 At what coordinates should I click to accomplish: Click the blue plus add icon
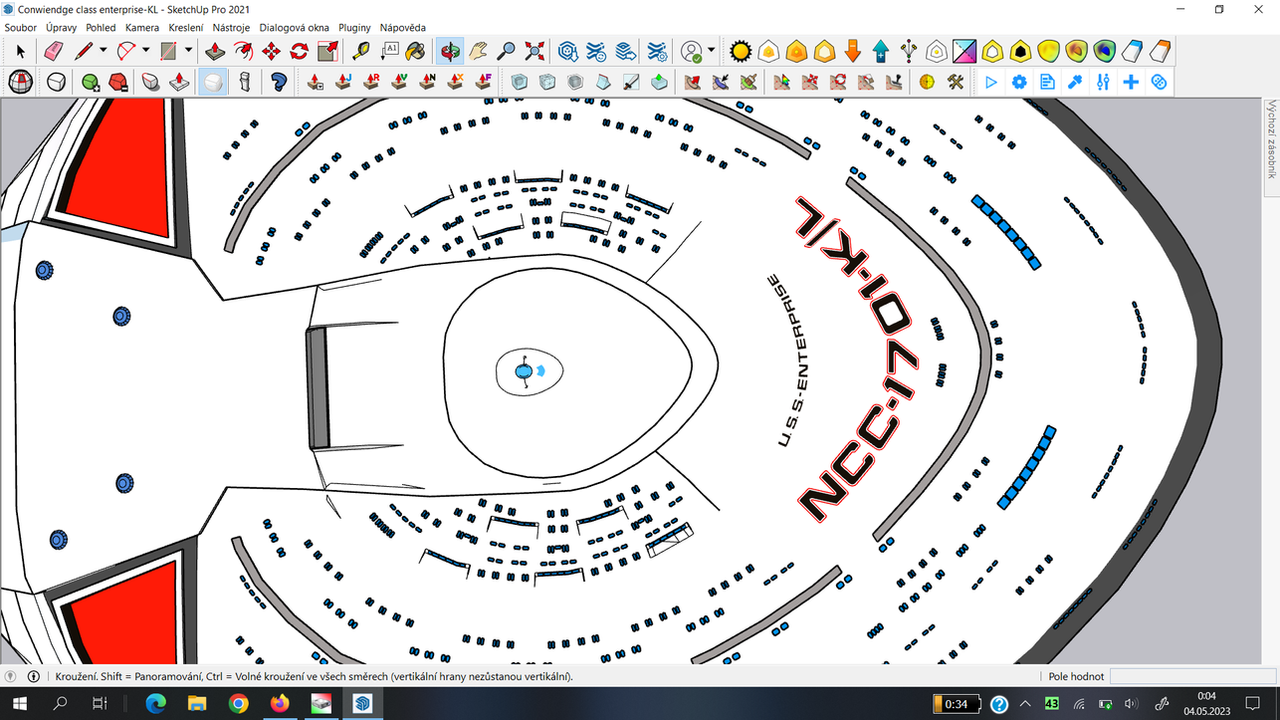click(x=1131, y=82)
